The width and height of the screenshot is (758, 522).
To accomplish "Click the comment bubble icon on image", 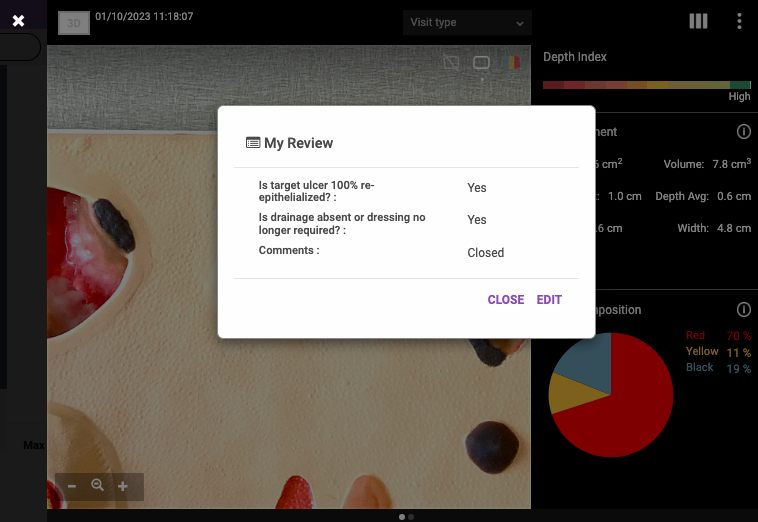I will pos(481,63).
